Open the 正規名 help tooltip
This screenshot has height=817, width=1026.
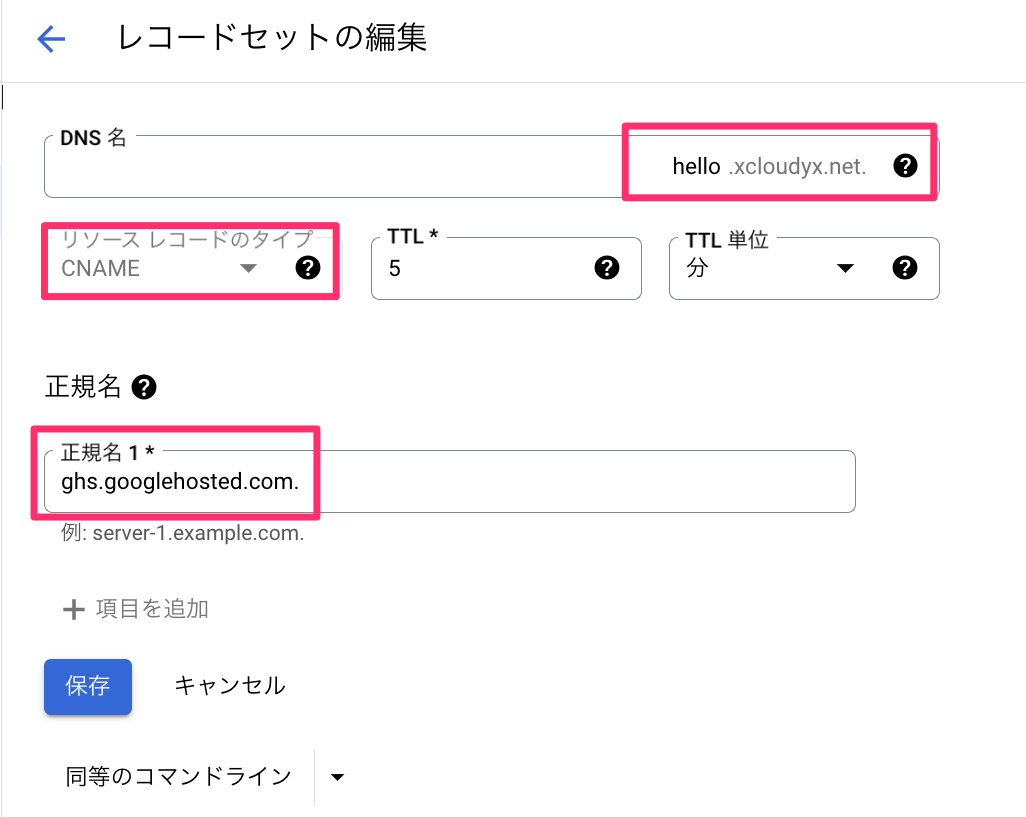(143, 388)
